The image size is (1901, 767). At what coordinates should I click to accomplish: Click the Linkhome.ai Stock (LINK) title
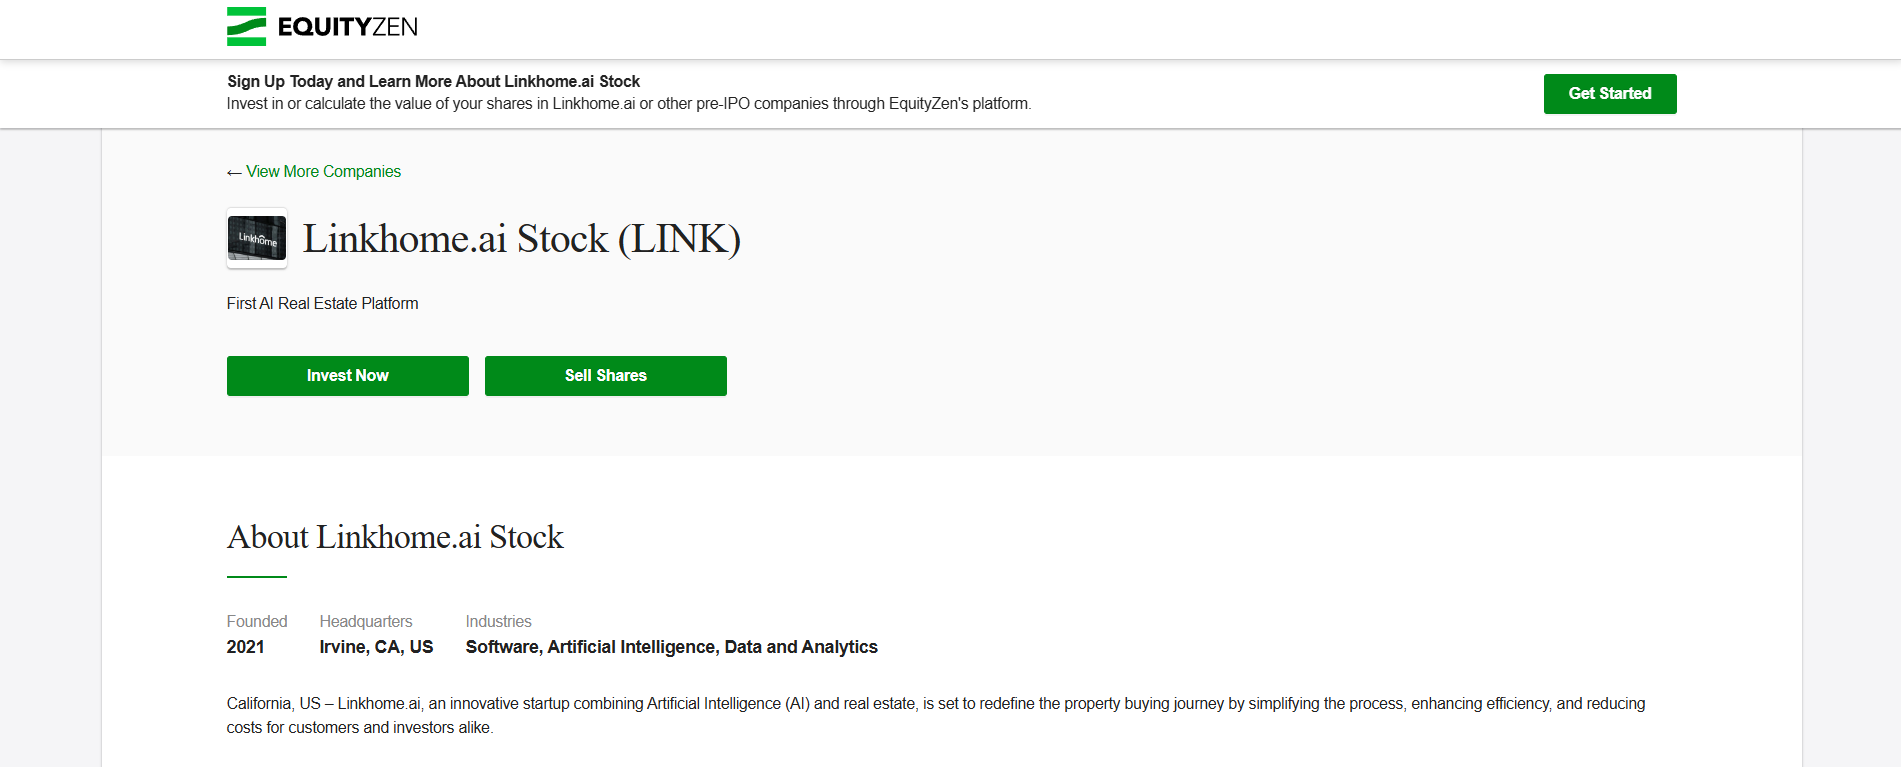(x=521, y=239)
